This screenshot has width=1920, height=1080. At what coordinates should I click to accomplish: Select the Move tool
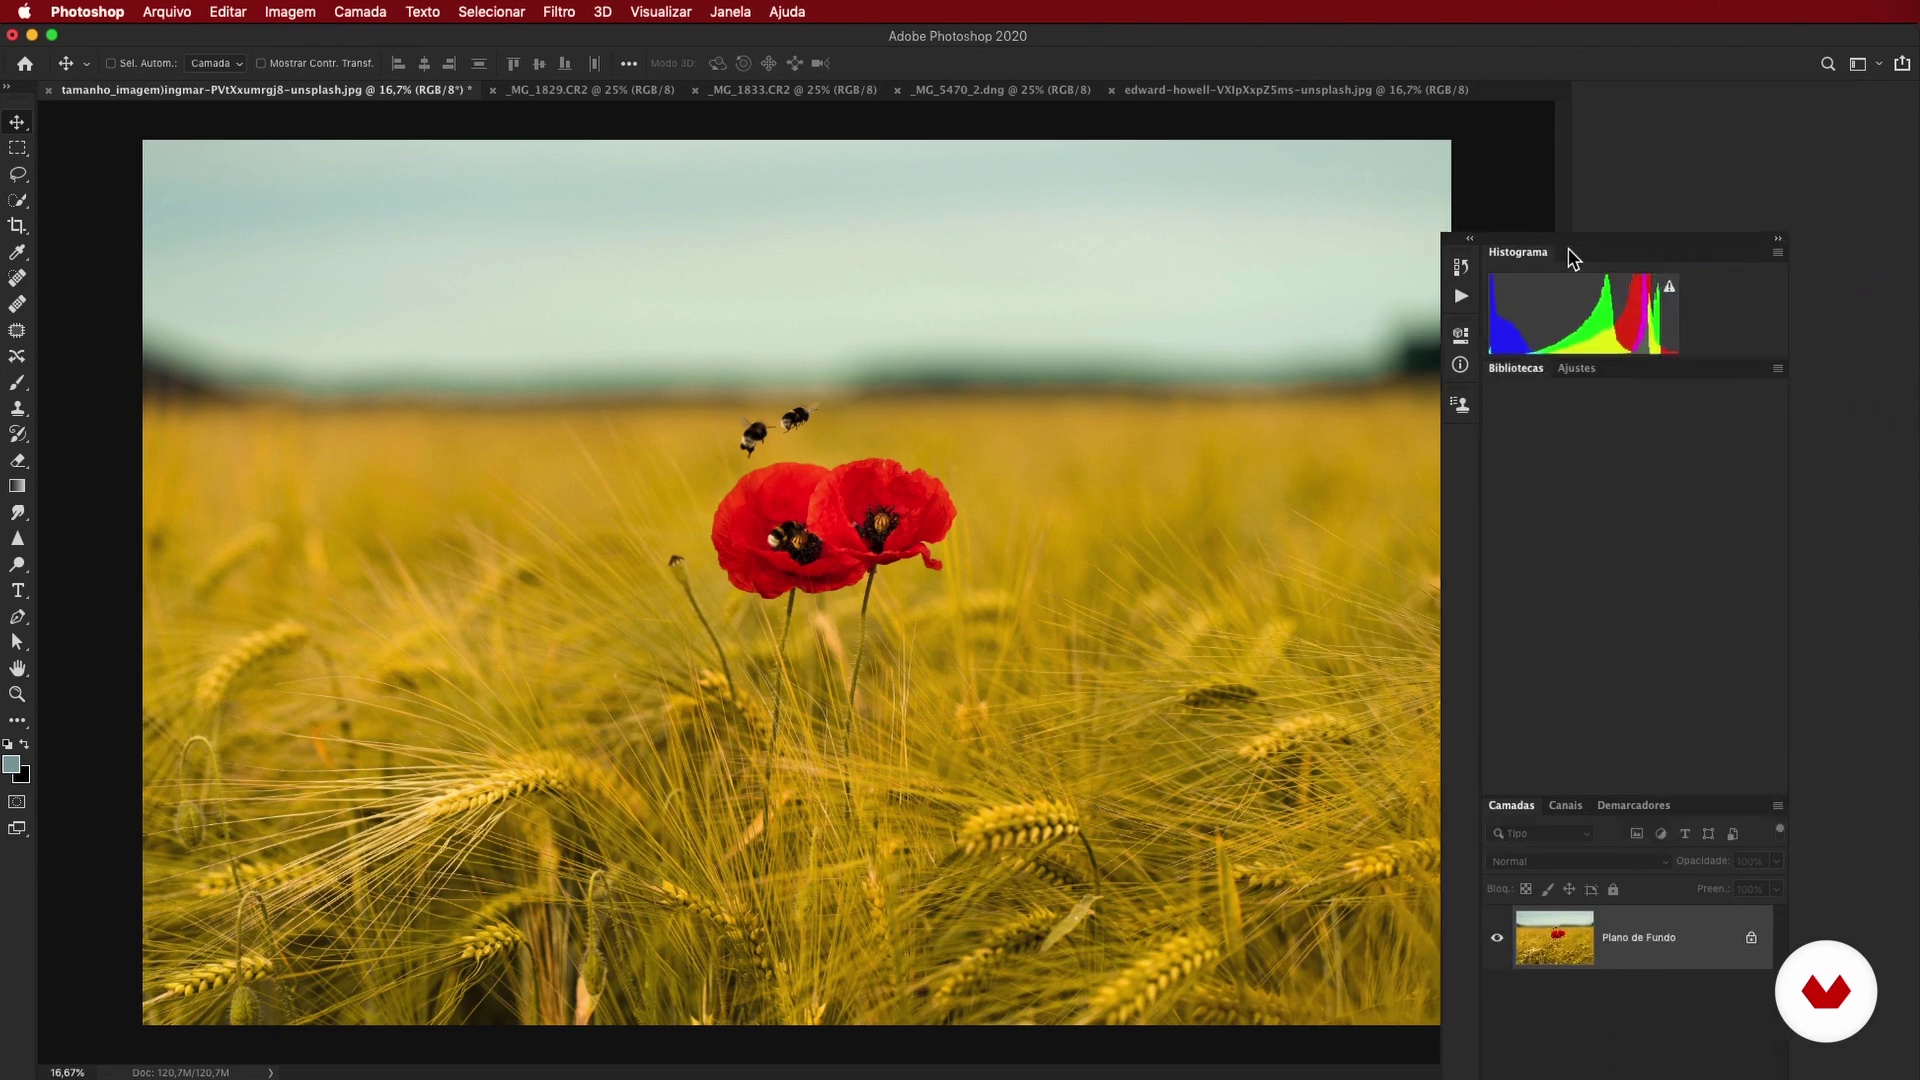[17, 122]
